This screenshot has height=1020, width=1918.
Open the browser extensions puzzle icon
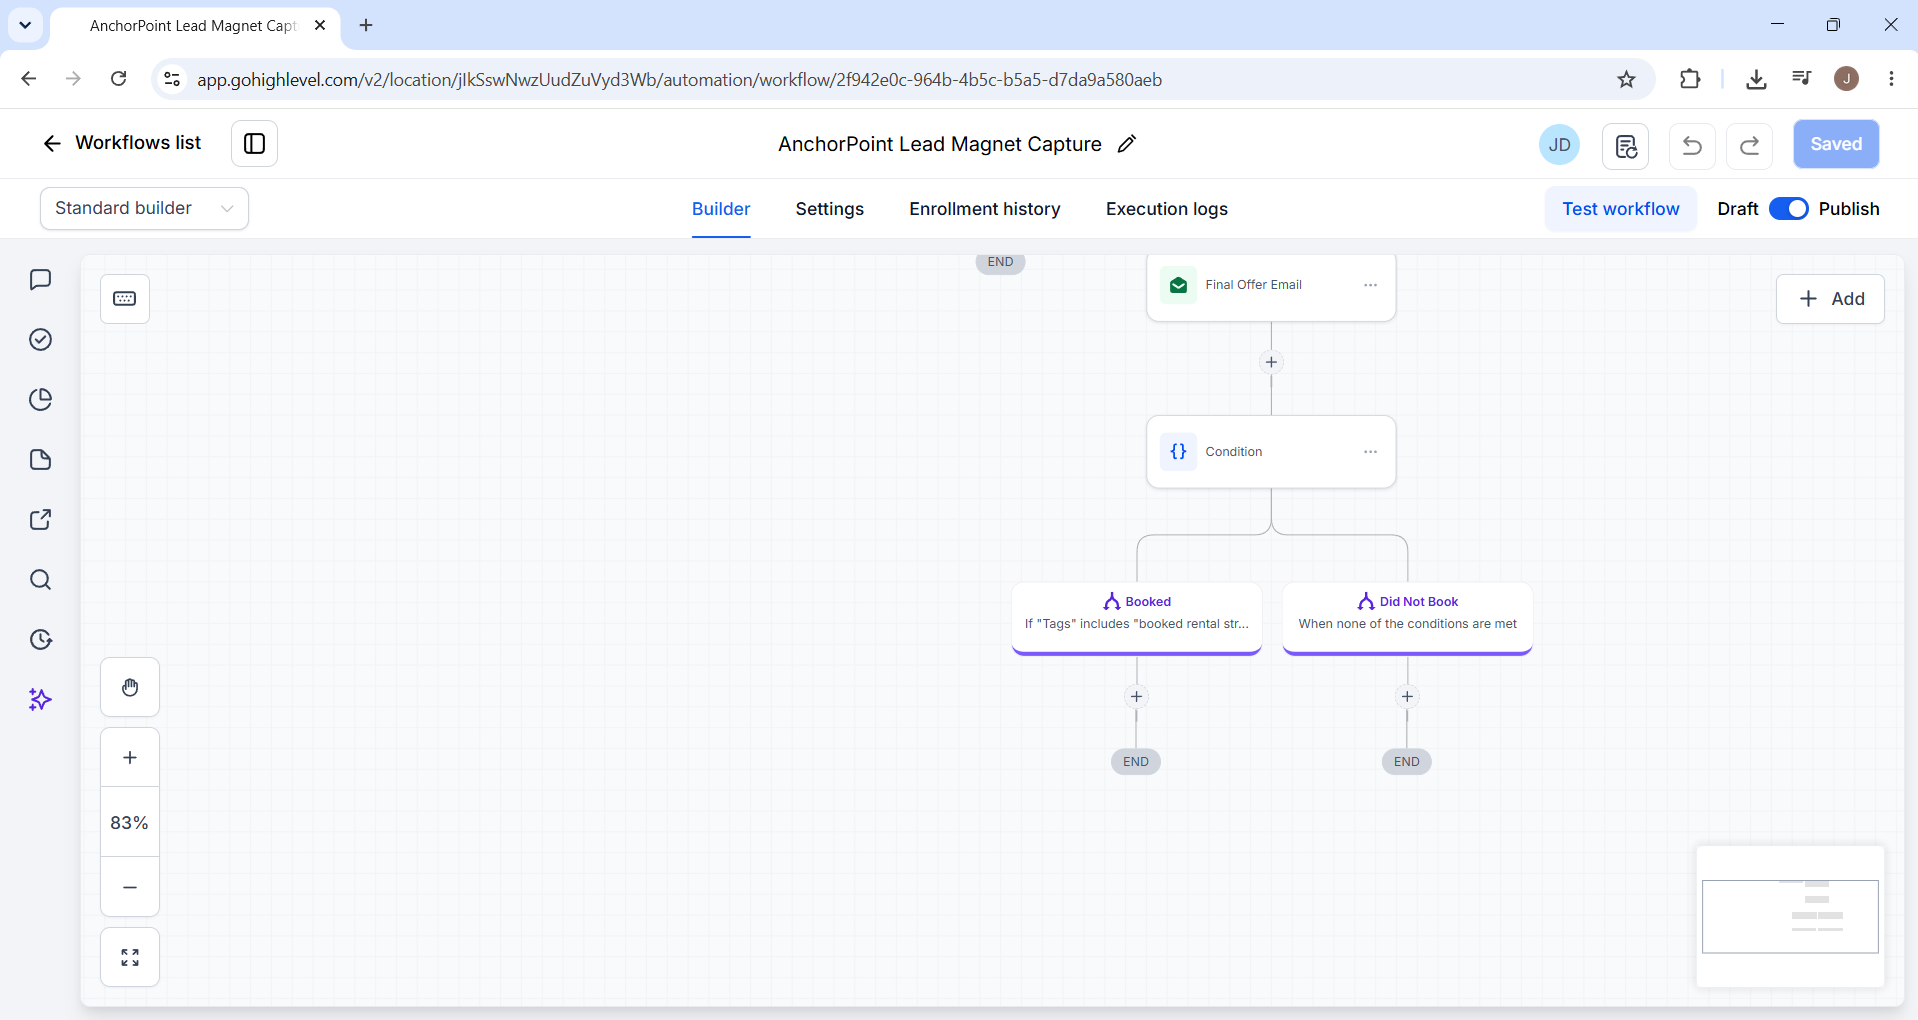pos(1690,79)
